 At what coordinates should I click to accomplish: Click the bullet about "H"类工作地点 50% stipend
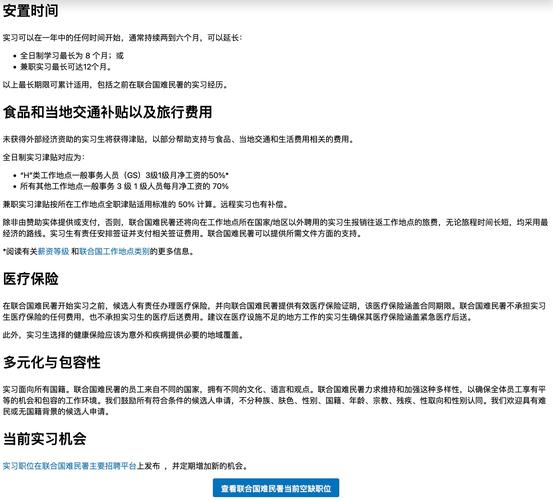click(x=124, y=175)
